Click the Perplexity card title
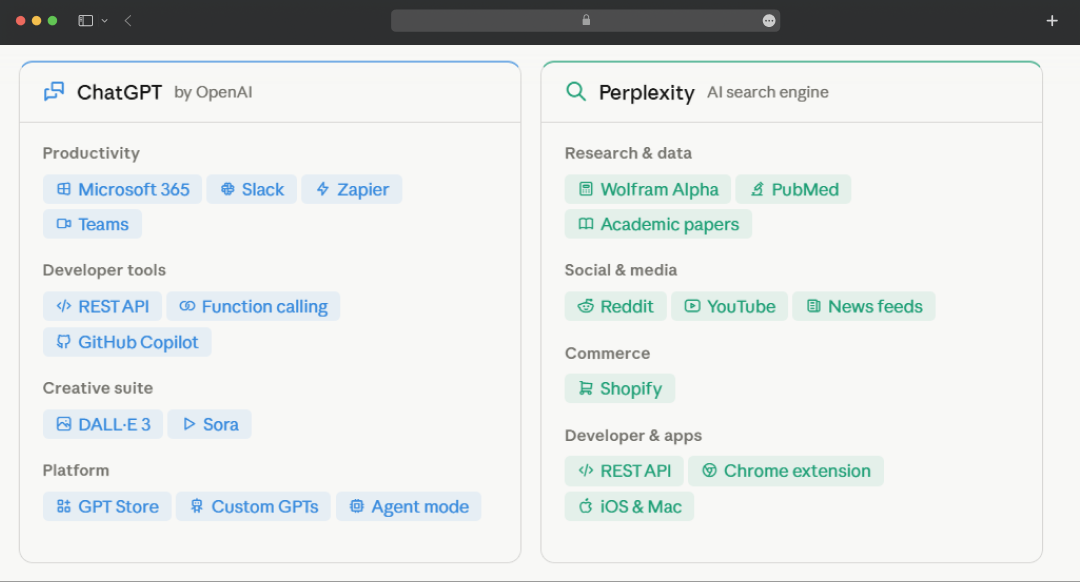This screenshot has width=1080, height=582. pyautogui.click(x=647, y=92)
